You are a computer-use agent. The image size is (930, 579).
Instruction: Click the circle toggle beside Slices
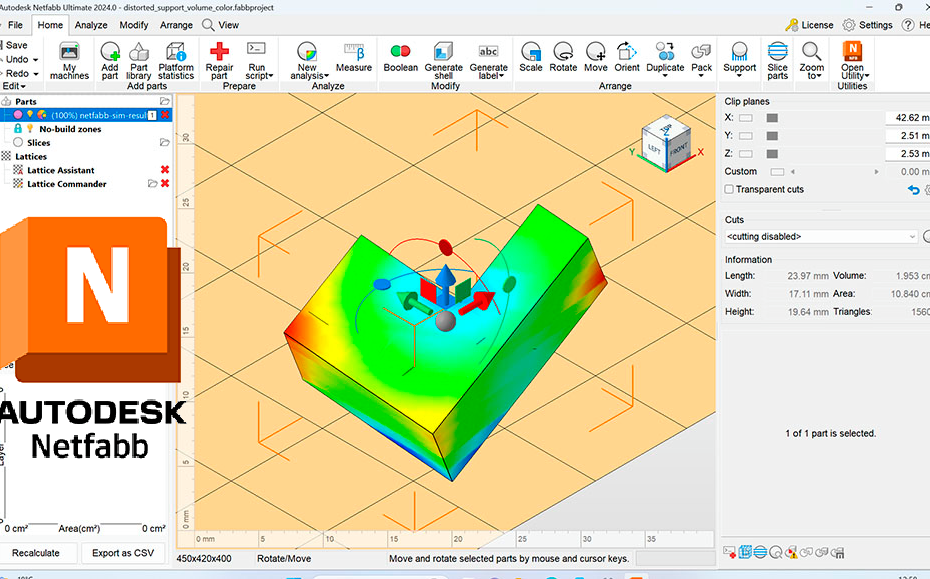click(x=18, y=142)
